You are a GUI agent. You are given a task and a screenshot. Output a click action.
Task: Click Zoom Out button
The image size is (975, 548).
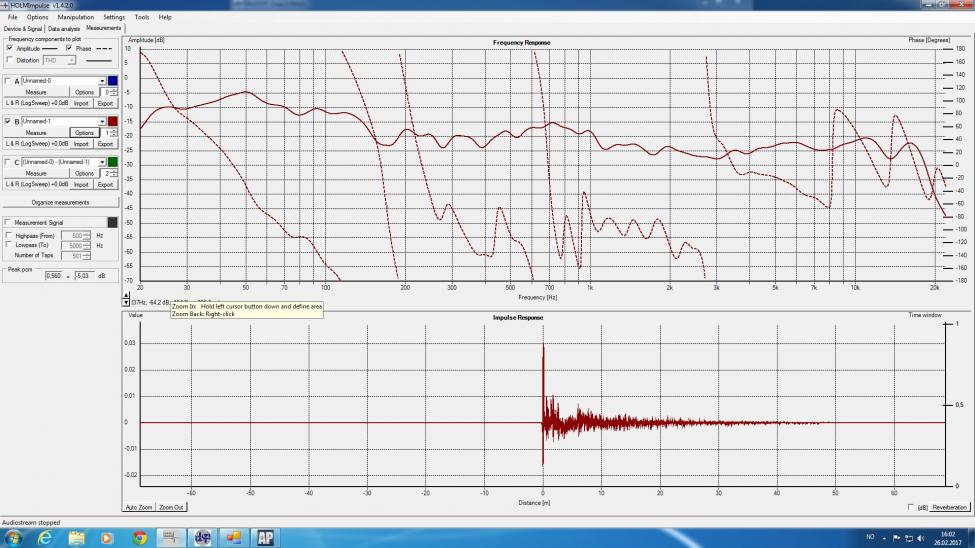[171, 508]
